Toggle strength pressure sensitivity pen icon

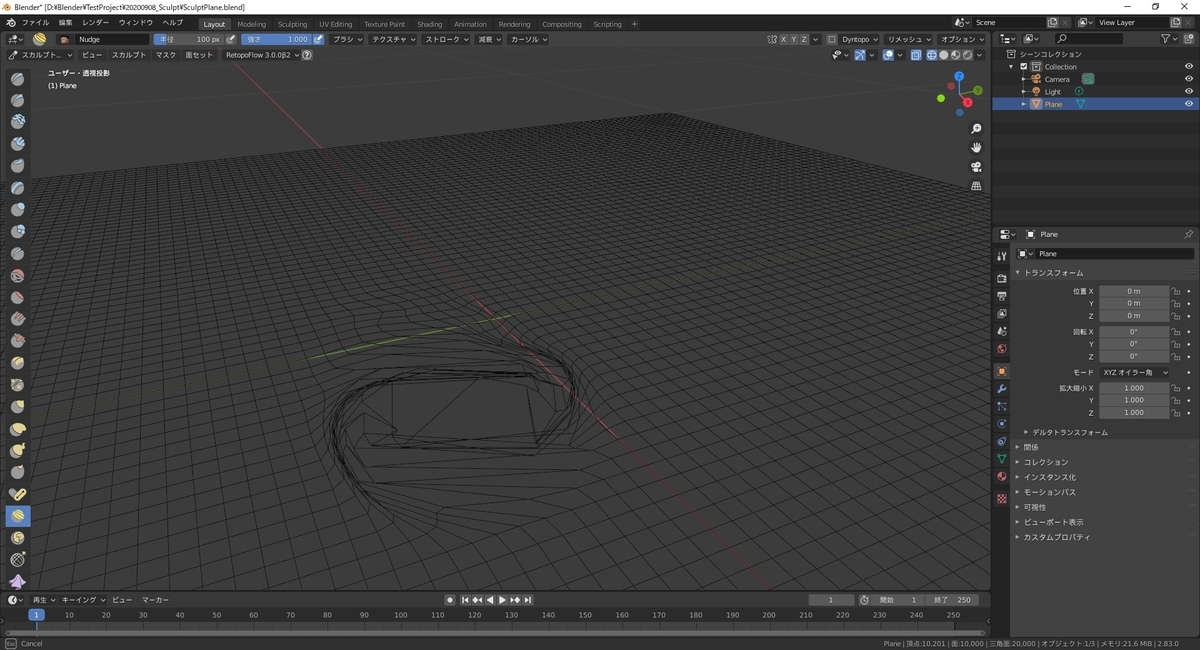tap(319, 39)
